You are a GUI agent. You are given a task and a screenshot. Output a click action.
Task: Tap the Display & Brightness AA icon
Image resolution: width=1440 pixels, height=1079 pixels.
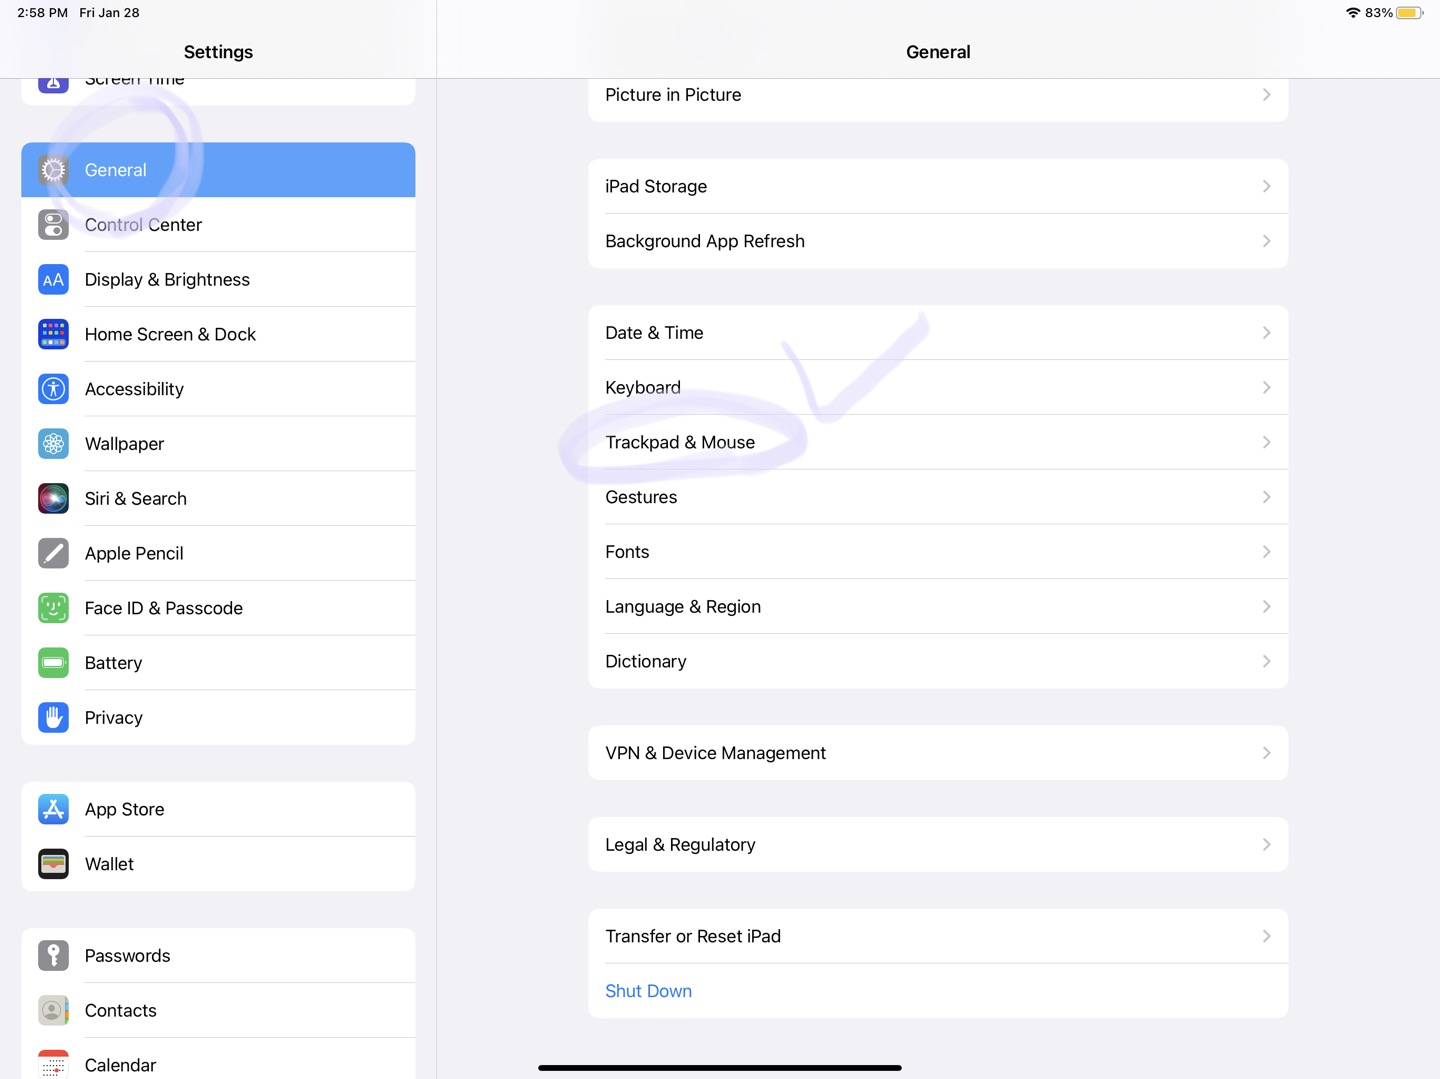tap(53, 280)
